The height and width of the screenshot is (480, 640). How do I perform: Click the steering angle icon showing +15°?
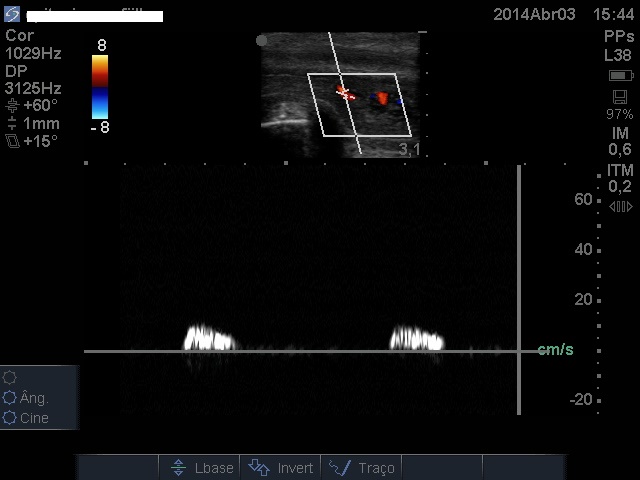(x=12, y=141)
